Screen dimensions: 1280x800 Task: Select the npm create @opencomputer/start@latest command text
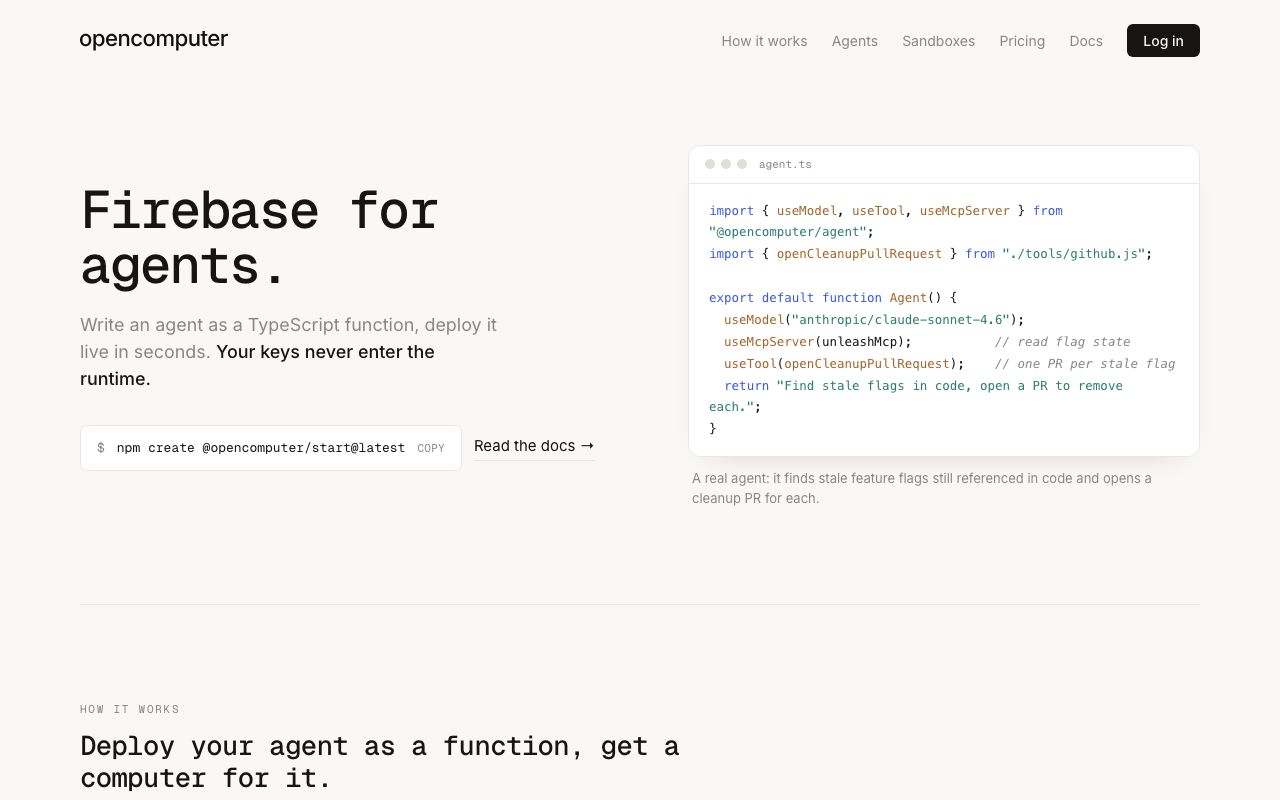click(261, 448)
